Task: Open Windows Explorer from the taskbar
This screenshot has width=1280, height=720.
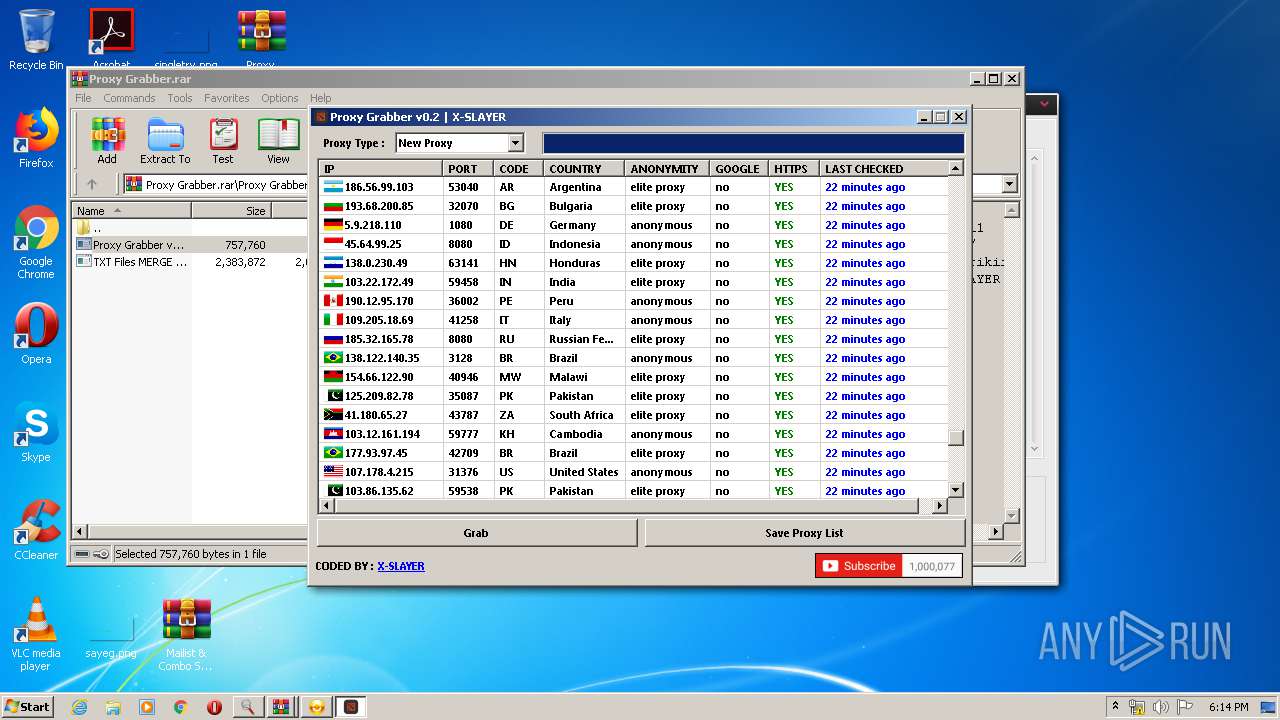Action: 113,707
